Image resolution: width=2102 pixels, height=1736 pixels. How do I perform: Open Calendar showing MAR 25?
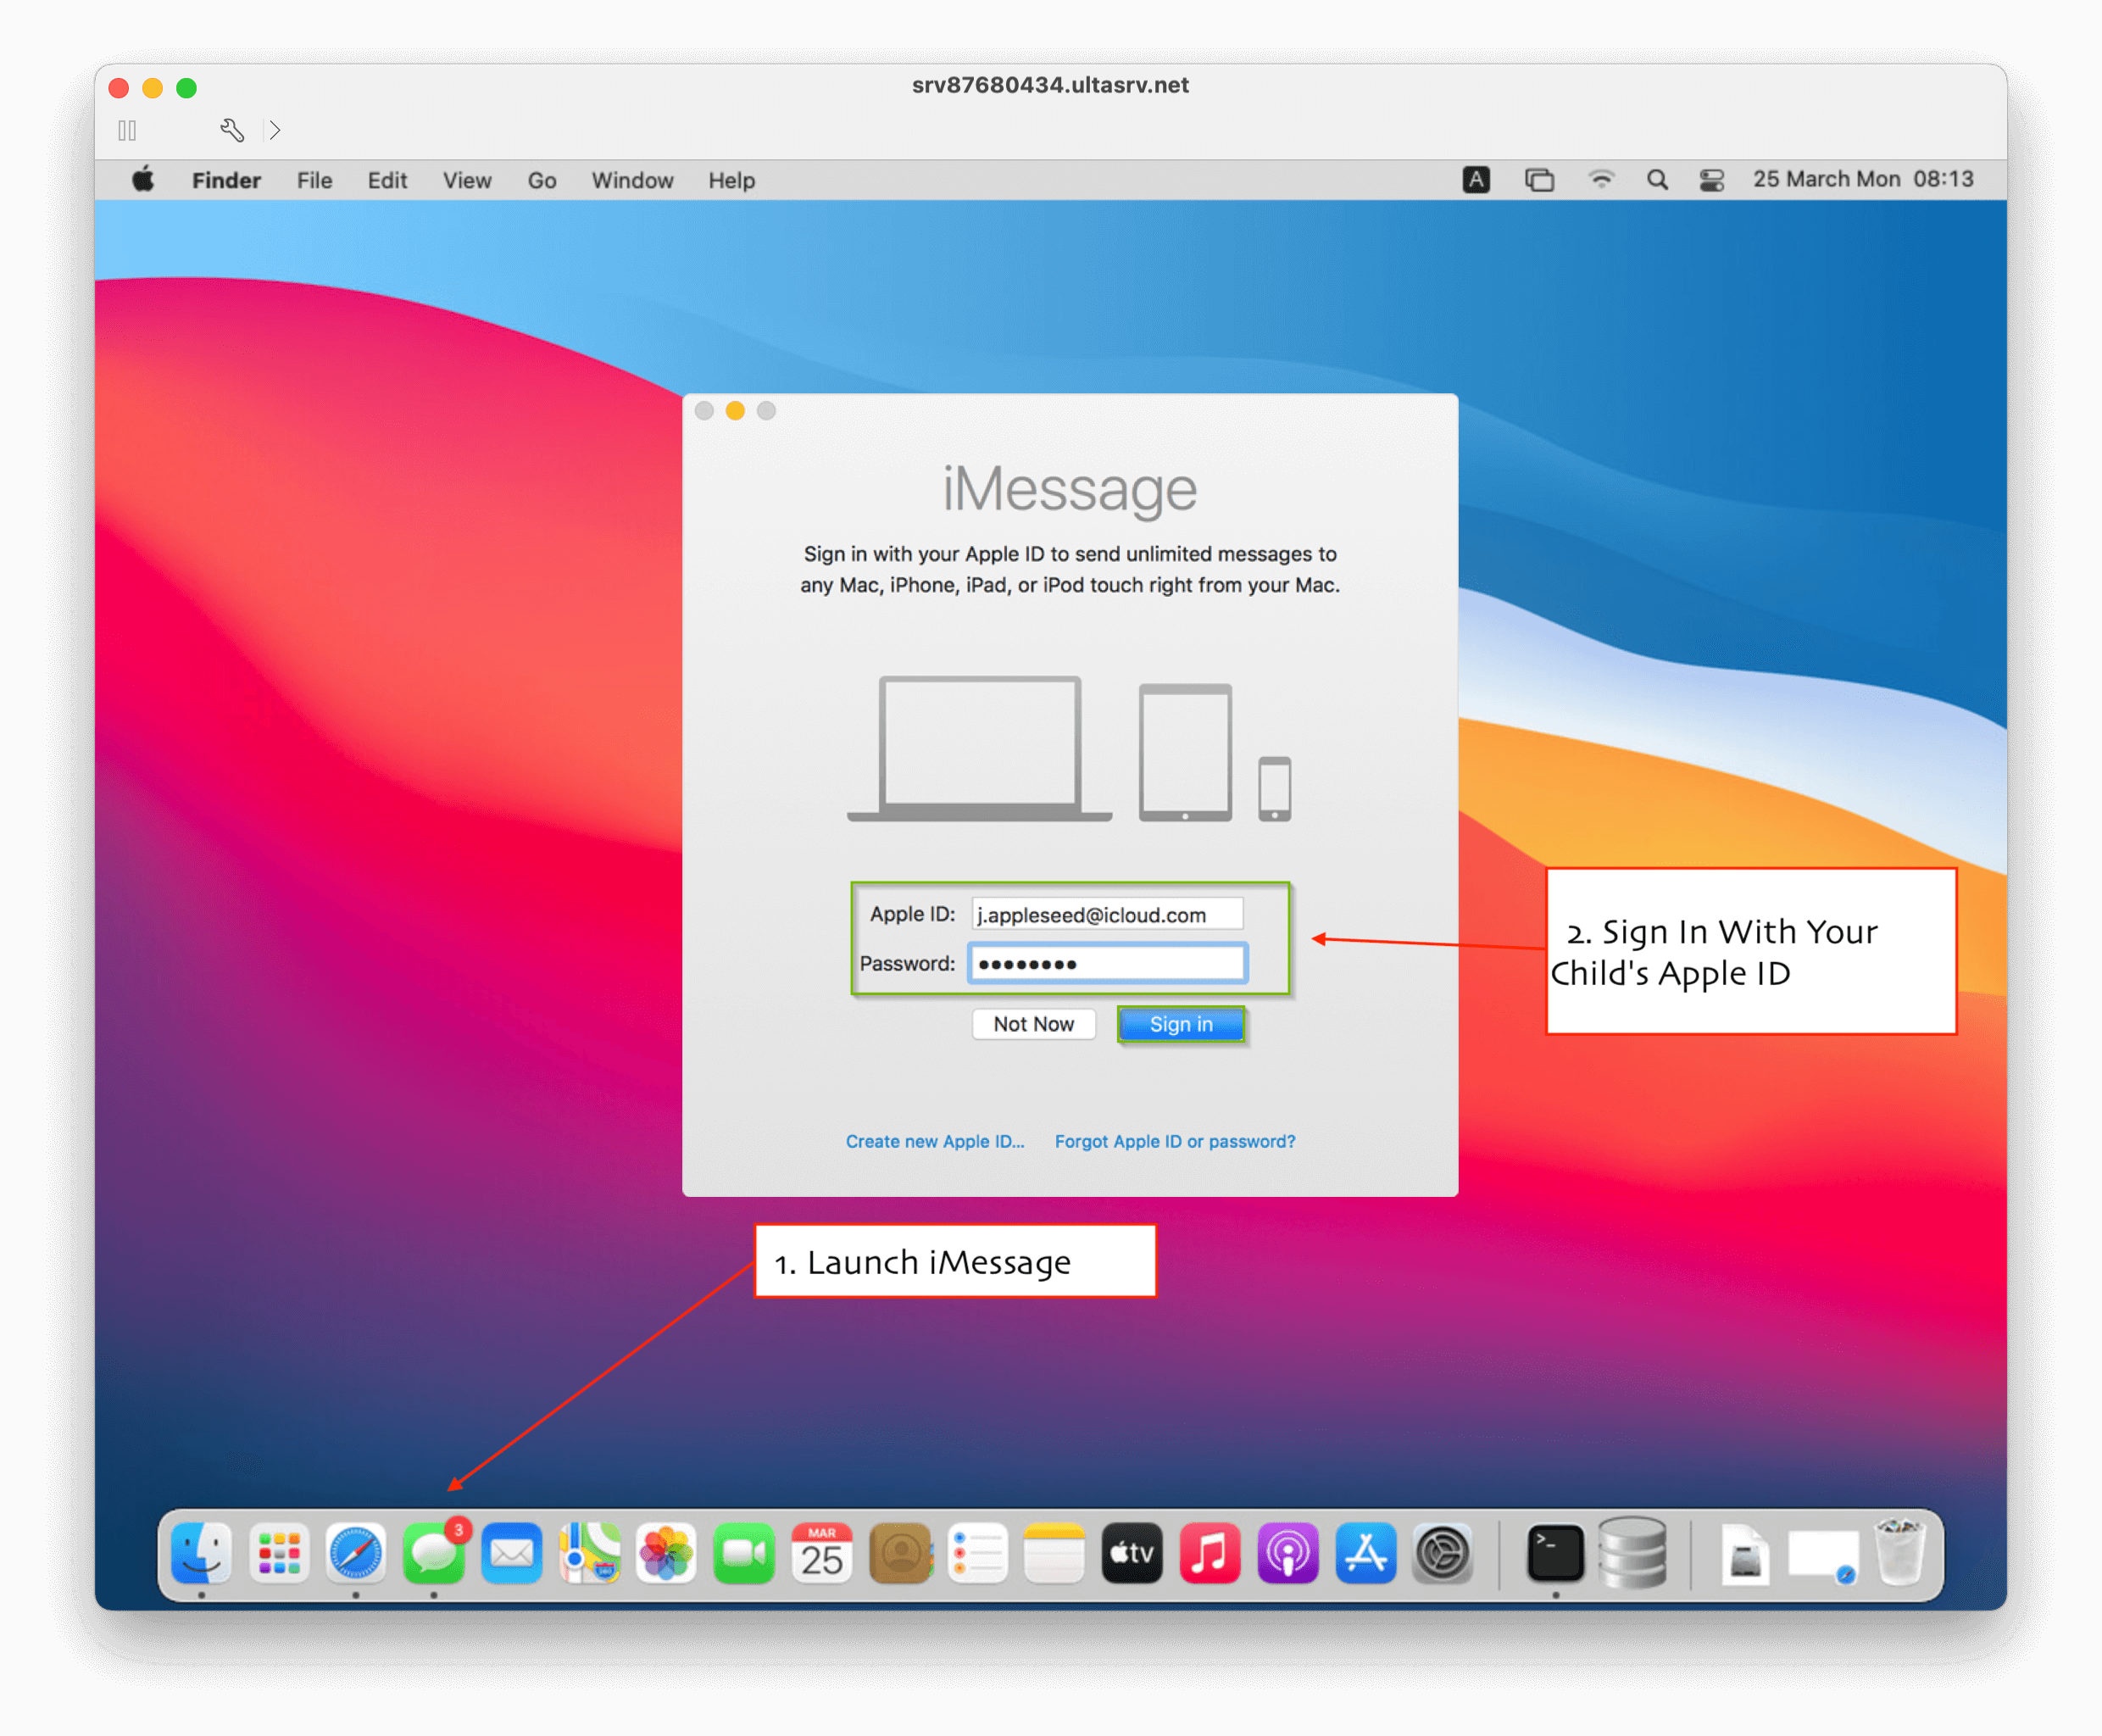point(822,1553)
